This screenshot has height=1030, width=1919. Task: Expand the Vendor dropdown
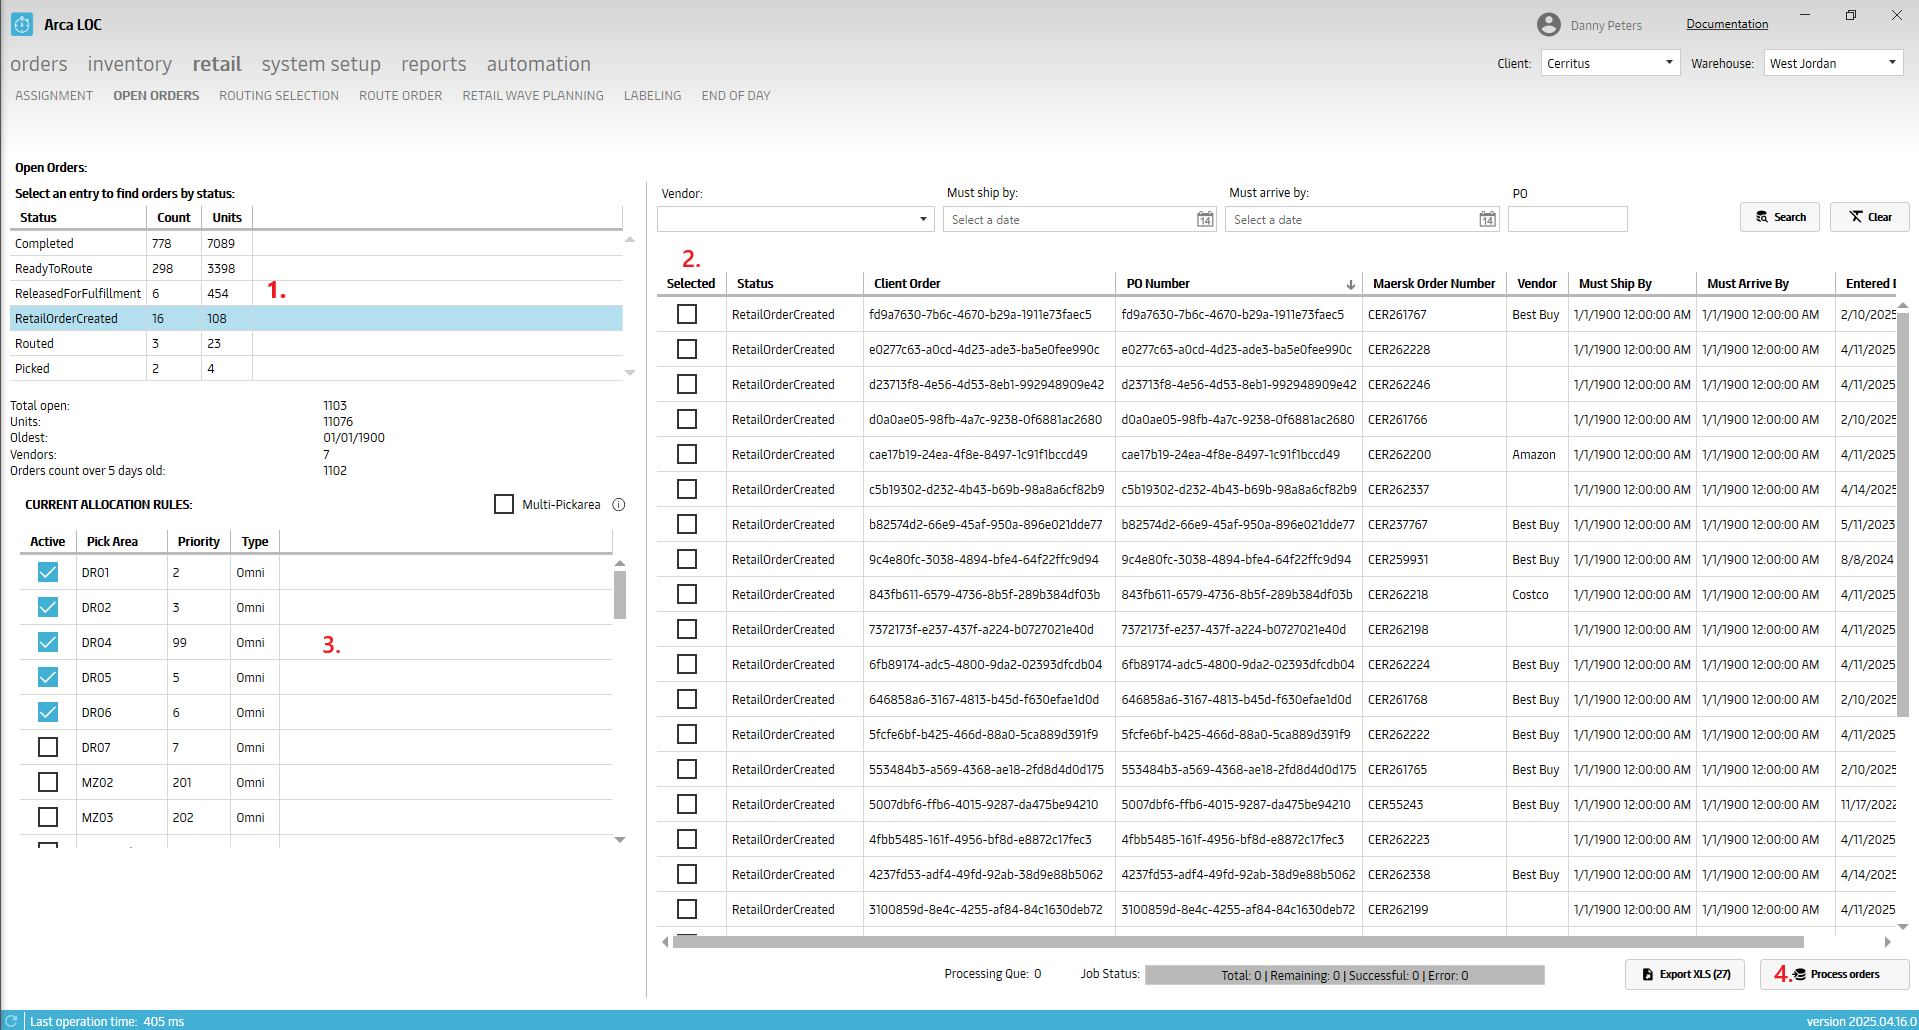[796, 219]
